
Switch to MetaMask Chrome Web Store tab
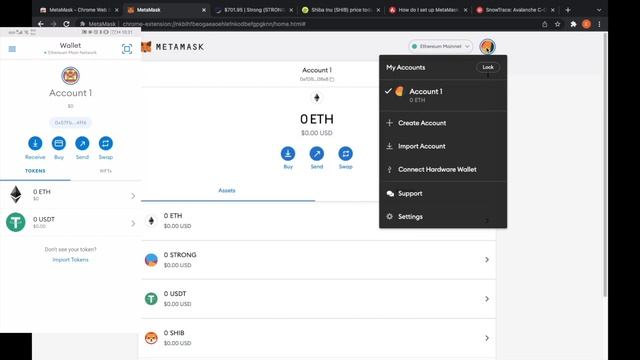coord(78,10)
